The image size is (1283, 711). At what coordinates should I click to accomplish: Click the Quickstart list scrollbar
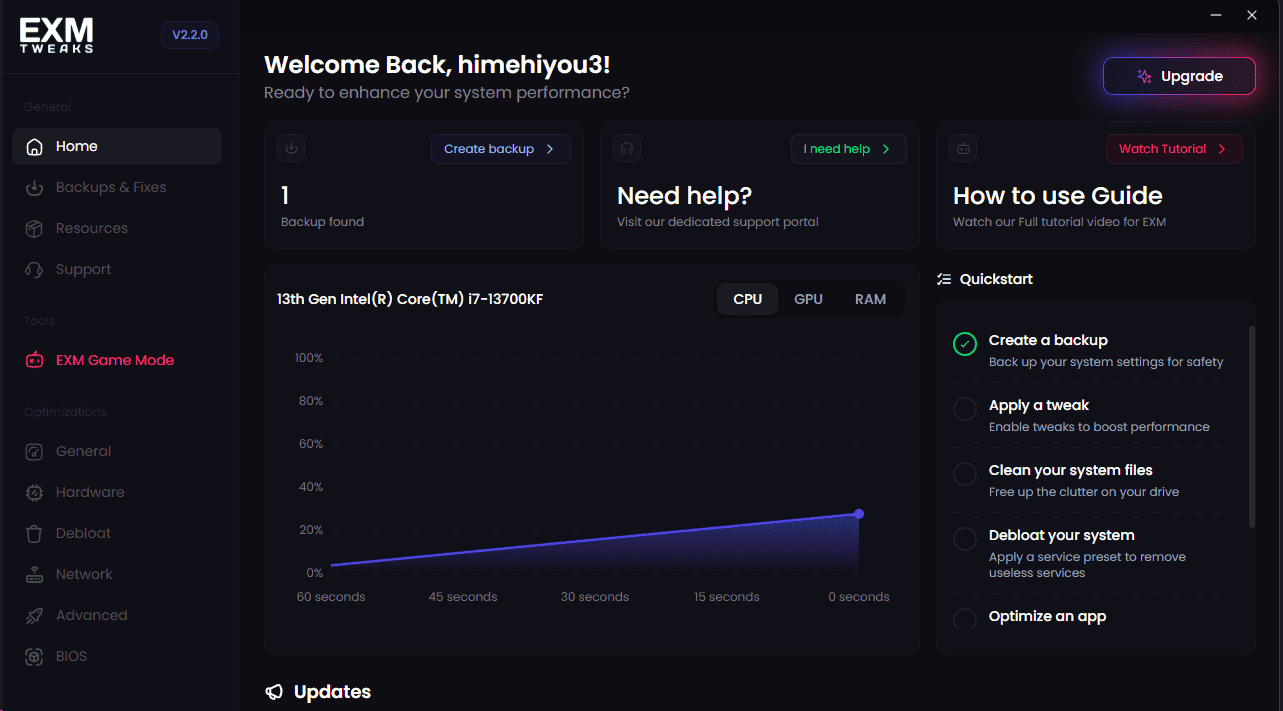point(1251,426)
